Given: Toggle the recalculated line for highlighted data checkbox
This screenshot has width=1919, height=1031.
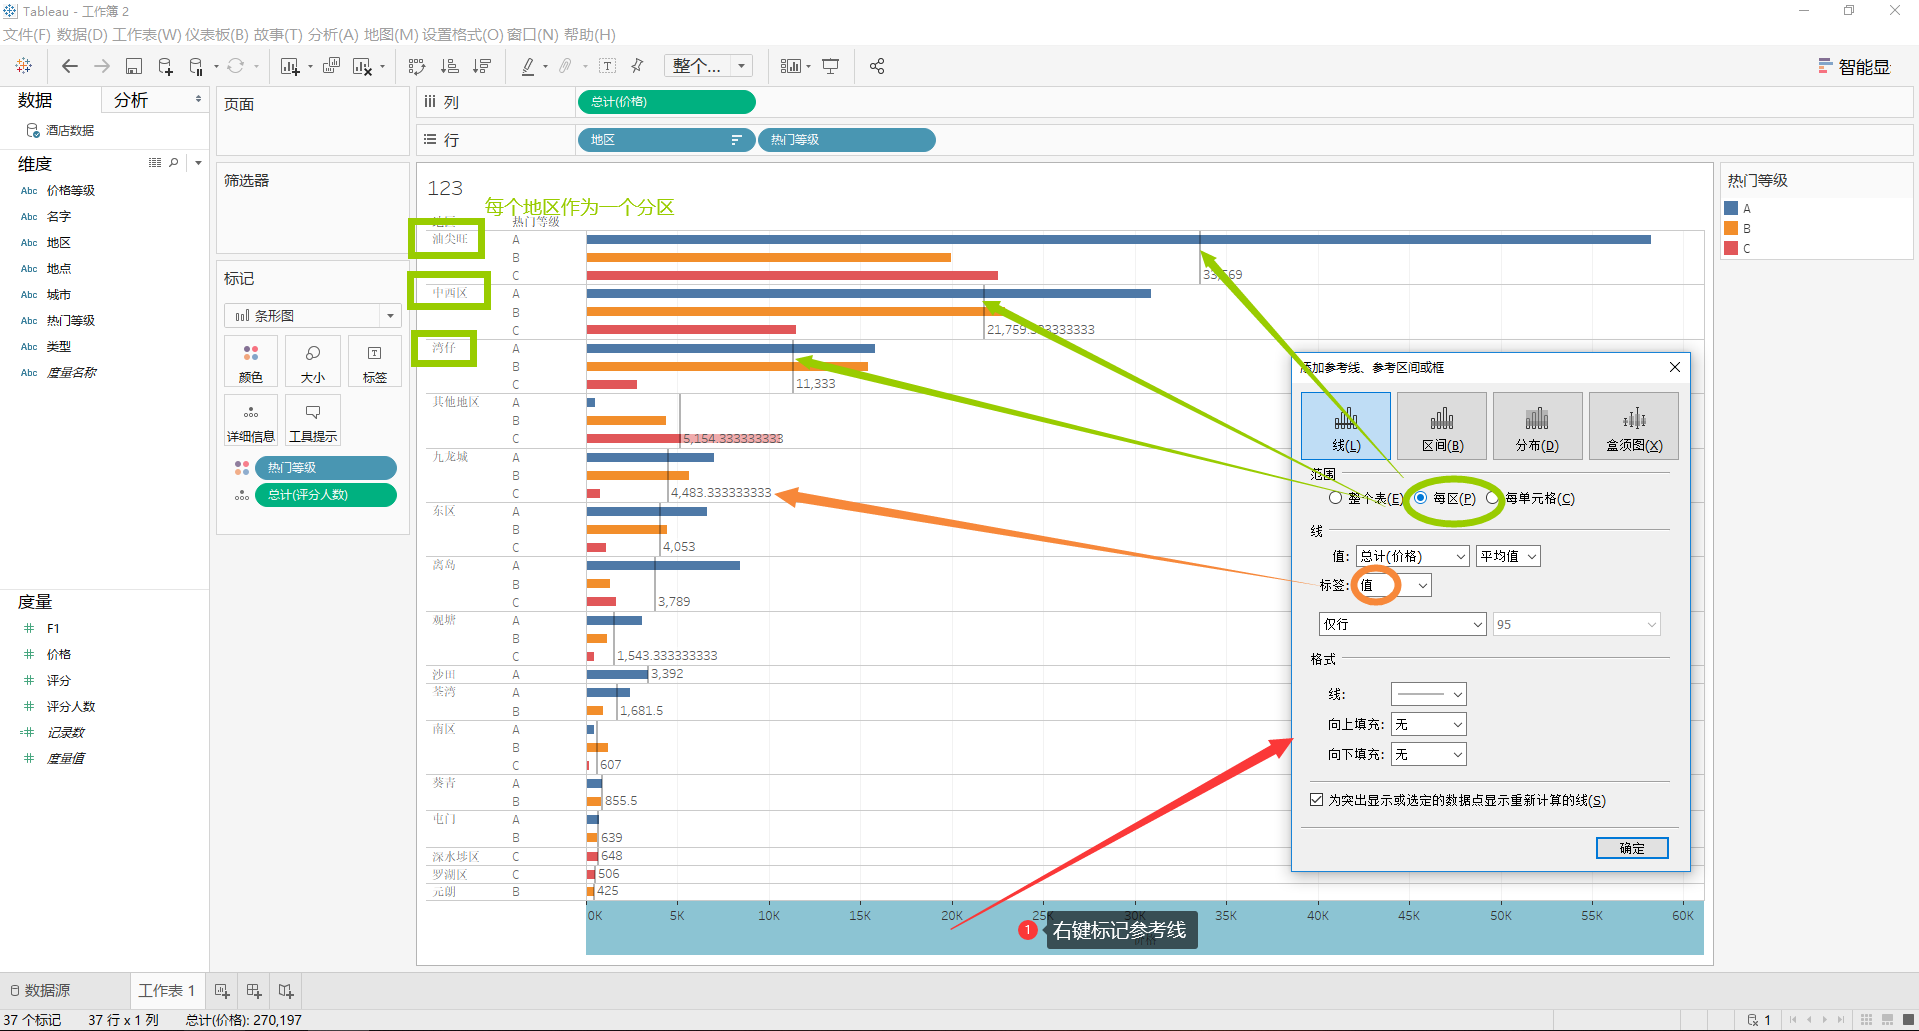Looking at the screenshot, I should pos(1317,800).
